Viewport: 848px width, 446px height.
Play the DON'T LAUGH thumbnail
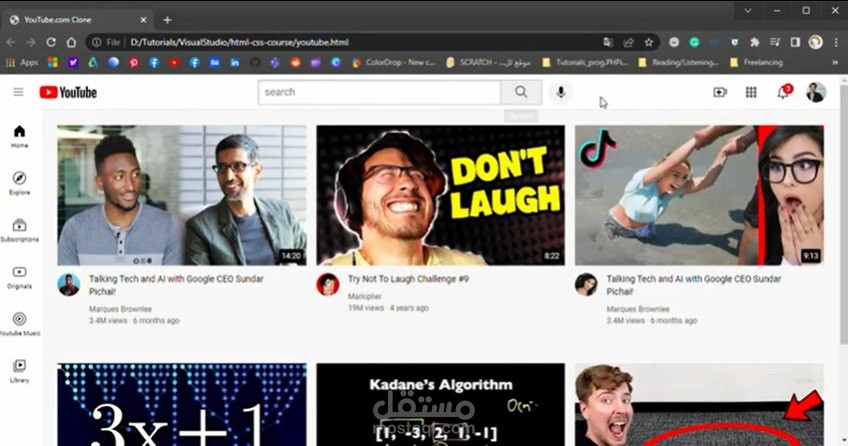[x=440, y=195]
